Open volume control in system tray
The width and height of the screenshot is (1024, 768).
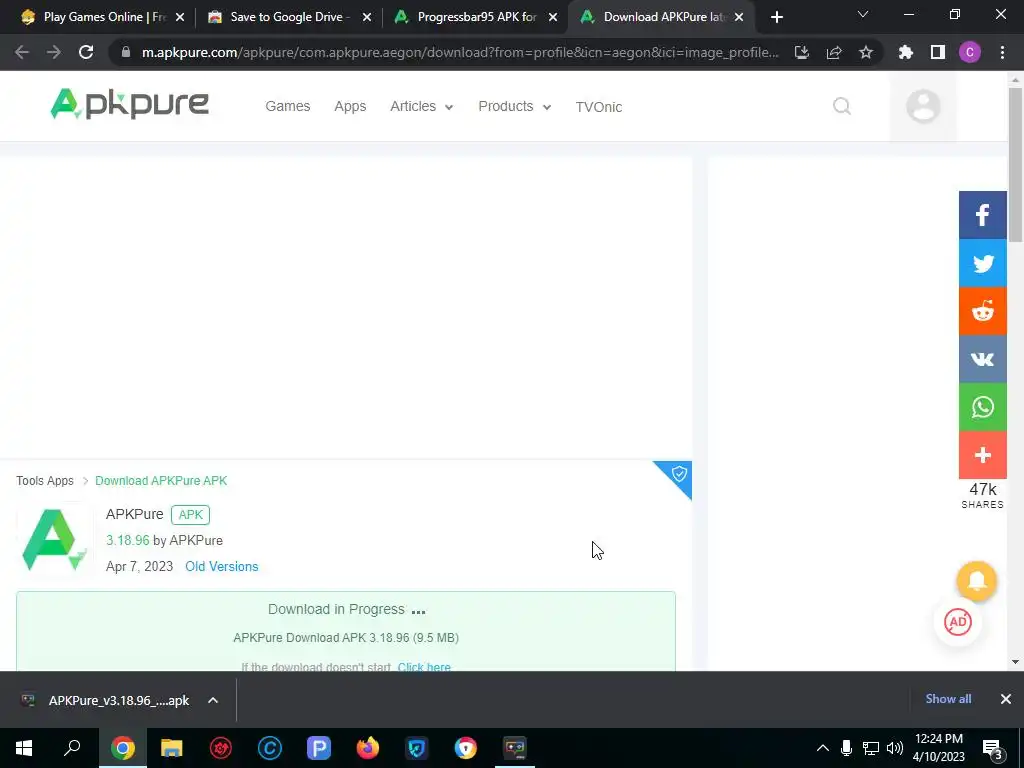(x=895, y=748)
